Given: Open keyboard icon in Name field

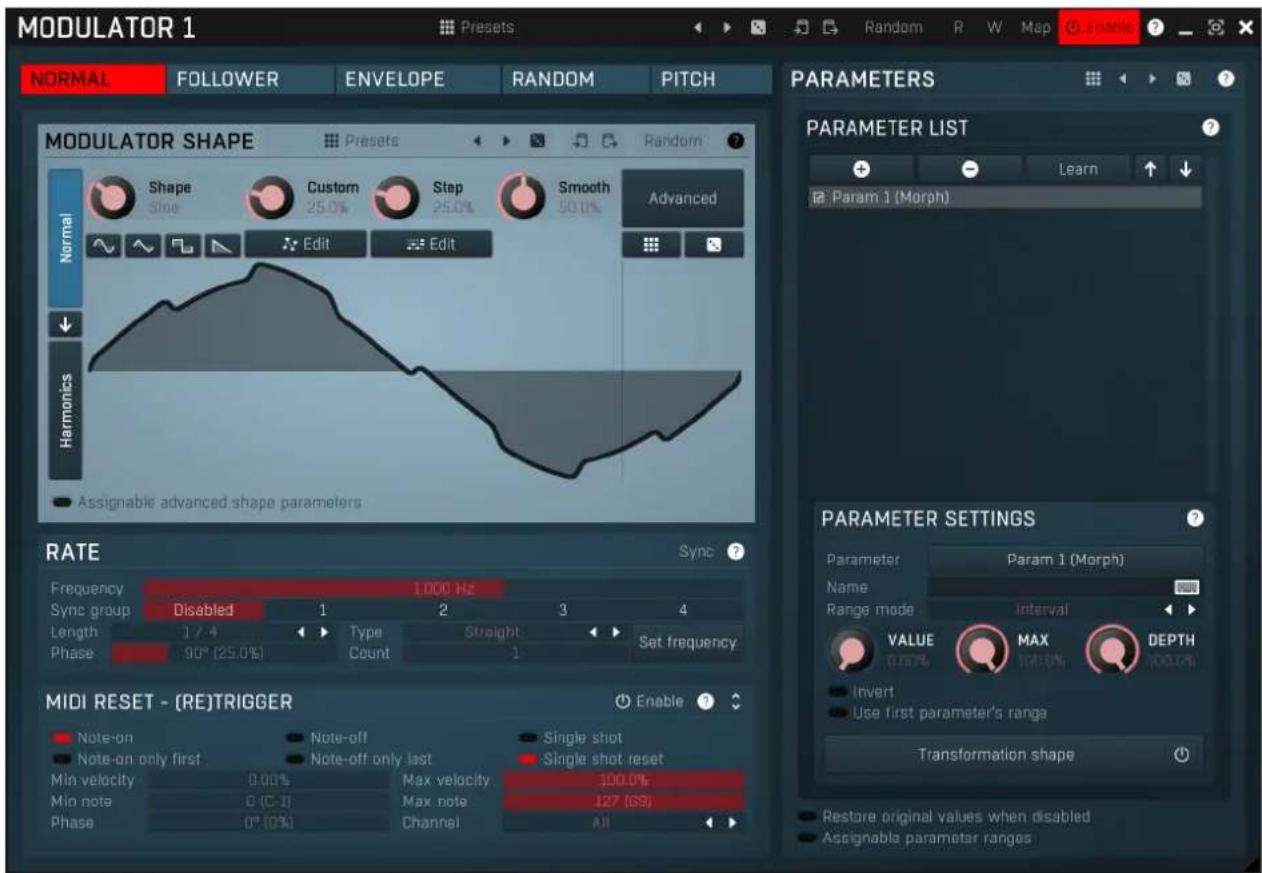Looking at the screenshot, I should (x=1188, y=587).
